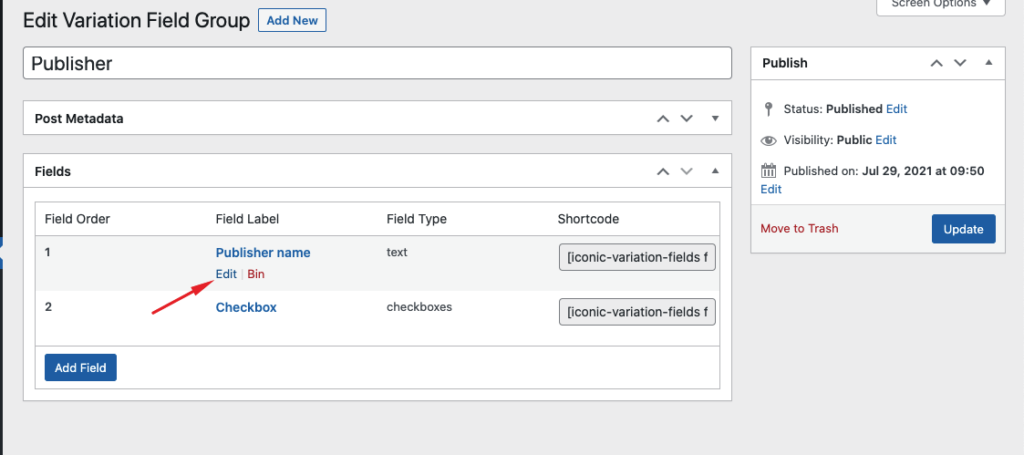Click Move to Trash link
Viewport: 1024px width, 455px height.
coord(799,228)
